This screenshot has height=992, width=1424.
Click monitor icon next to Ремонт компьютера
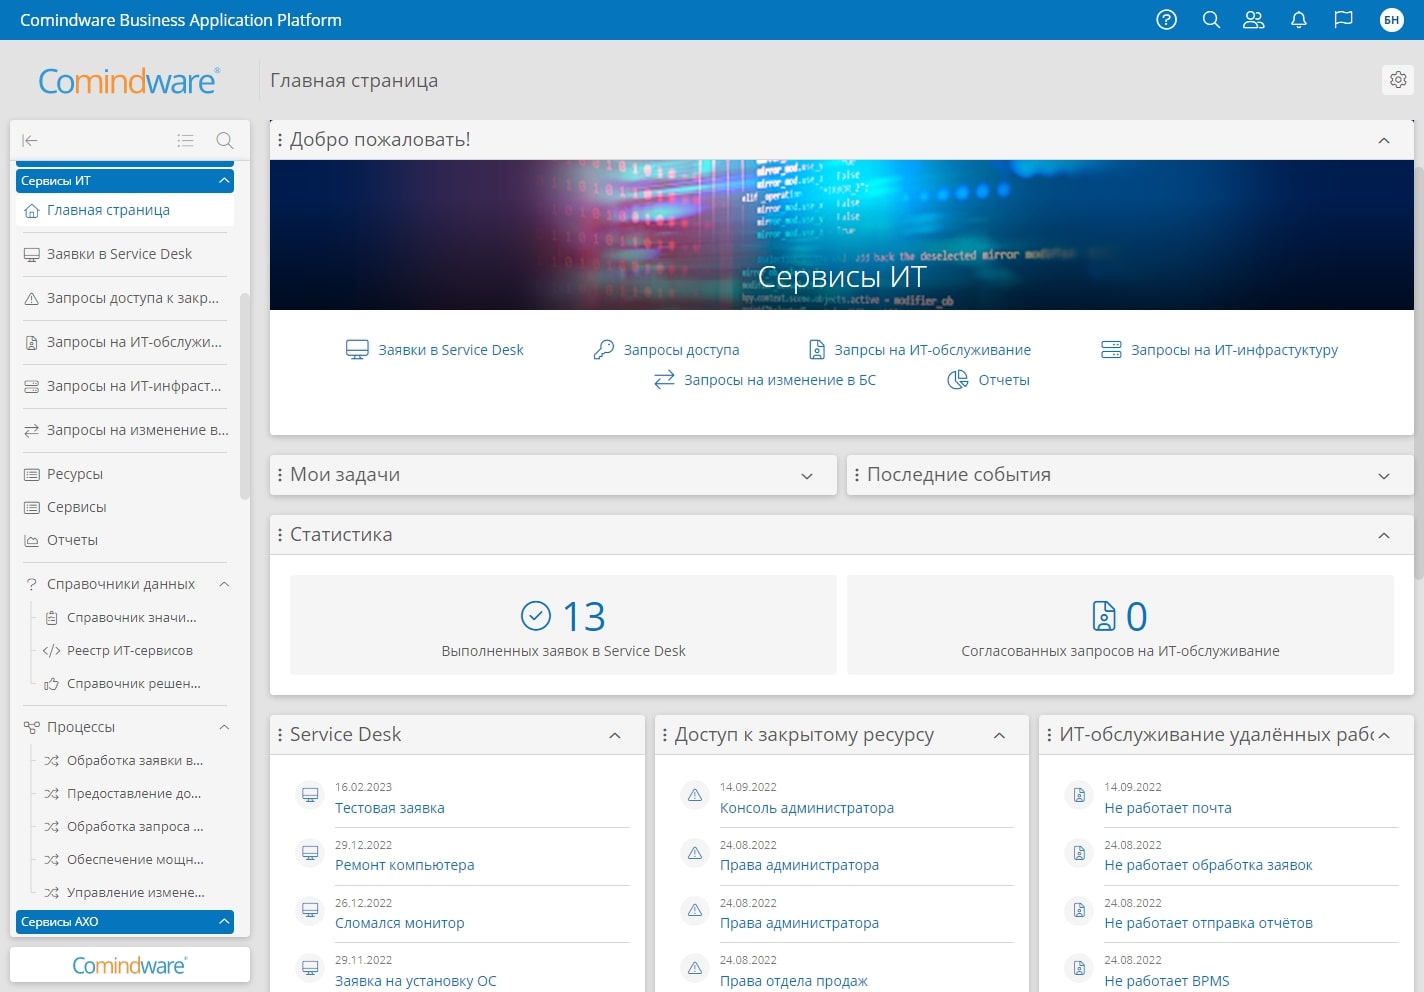(310, 853)
